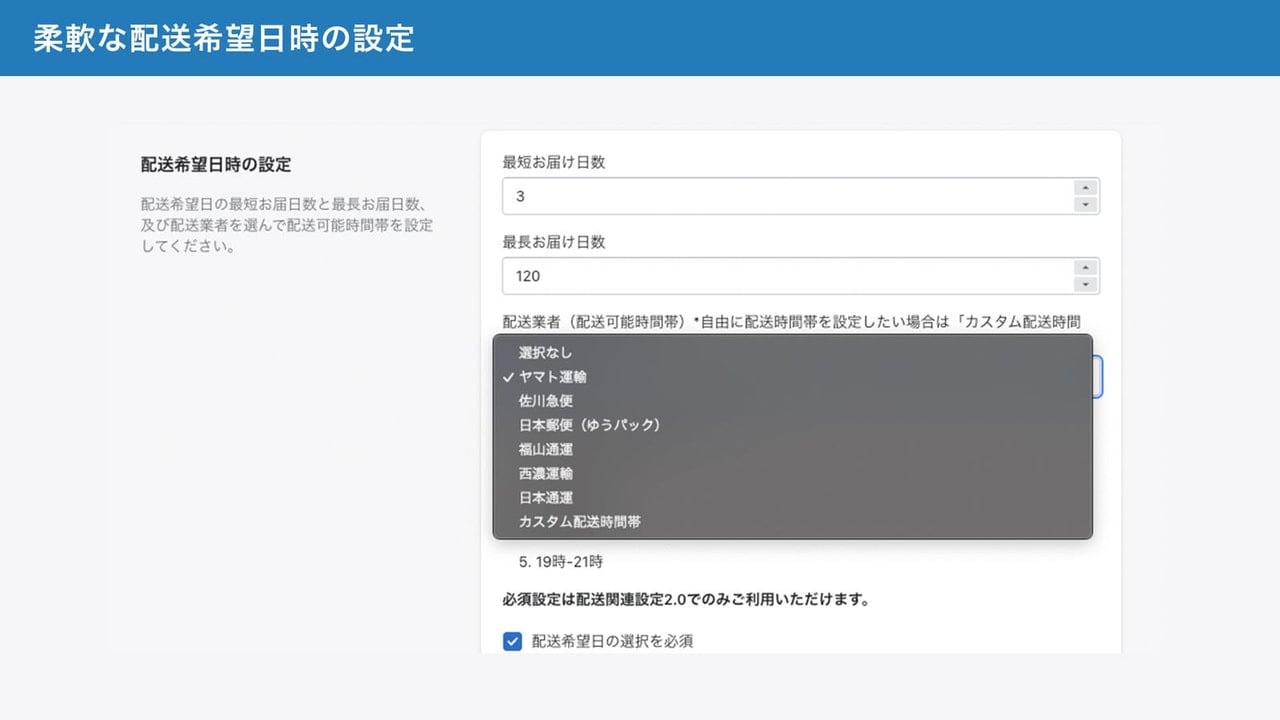Image resolution: width=1280 pixels, height=720 pixels.
Task: Click the 配送希望日時の設定 section heading
Action: 216,164
